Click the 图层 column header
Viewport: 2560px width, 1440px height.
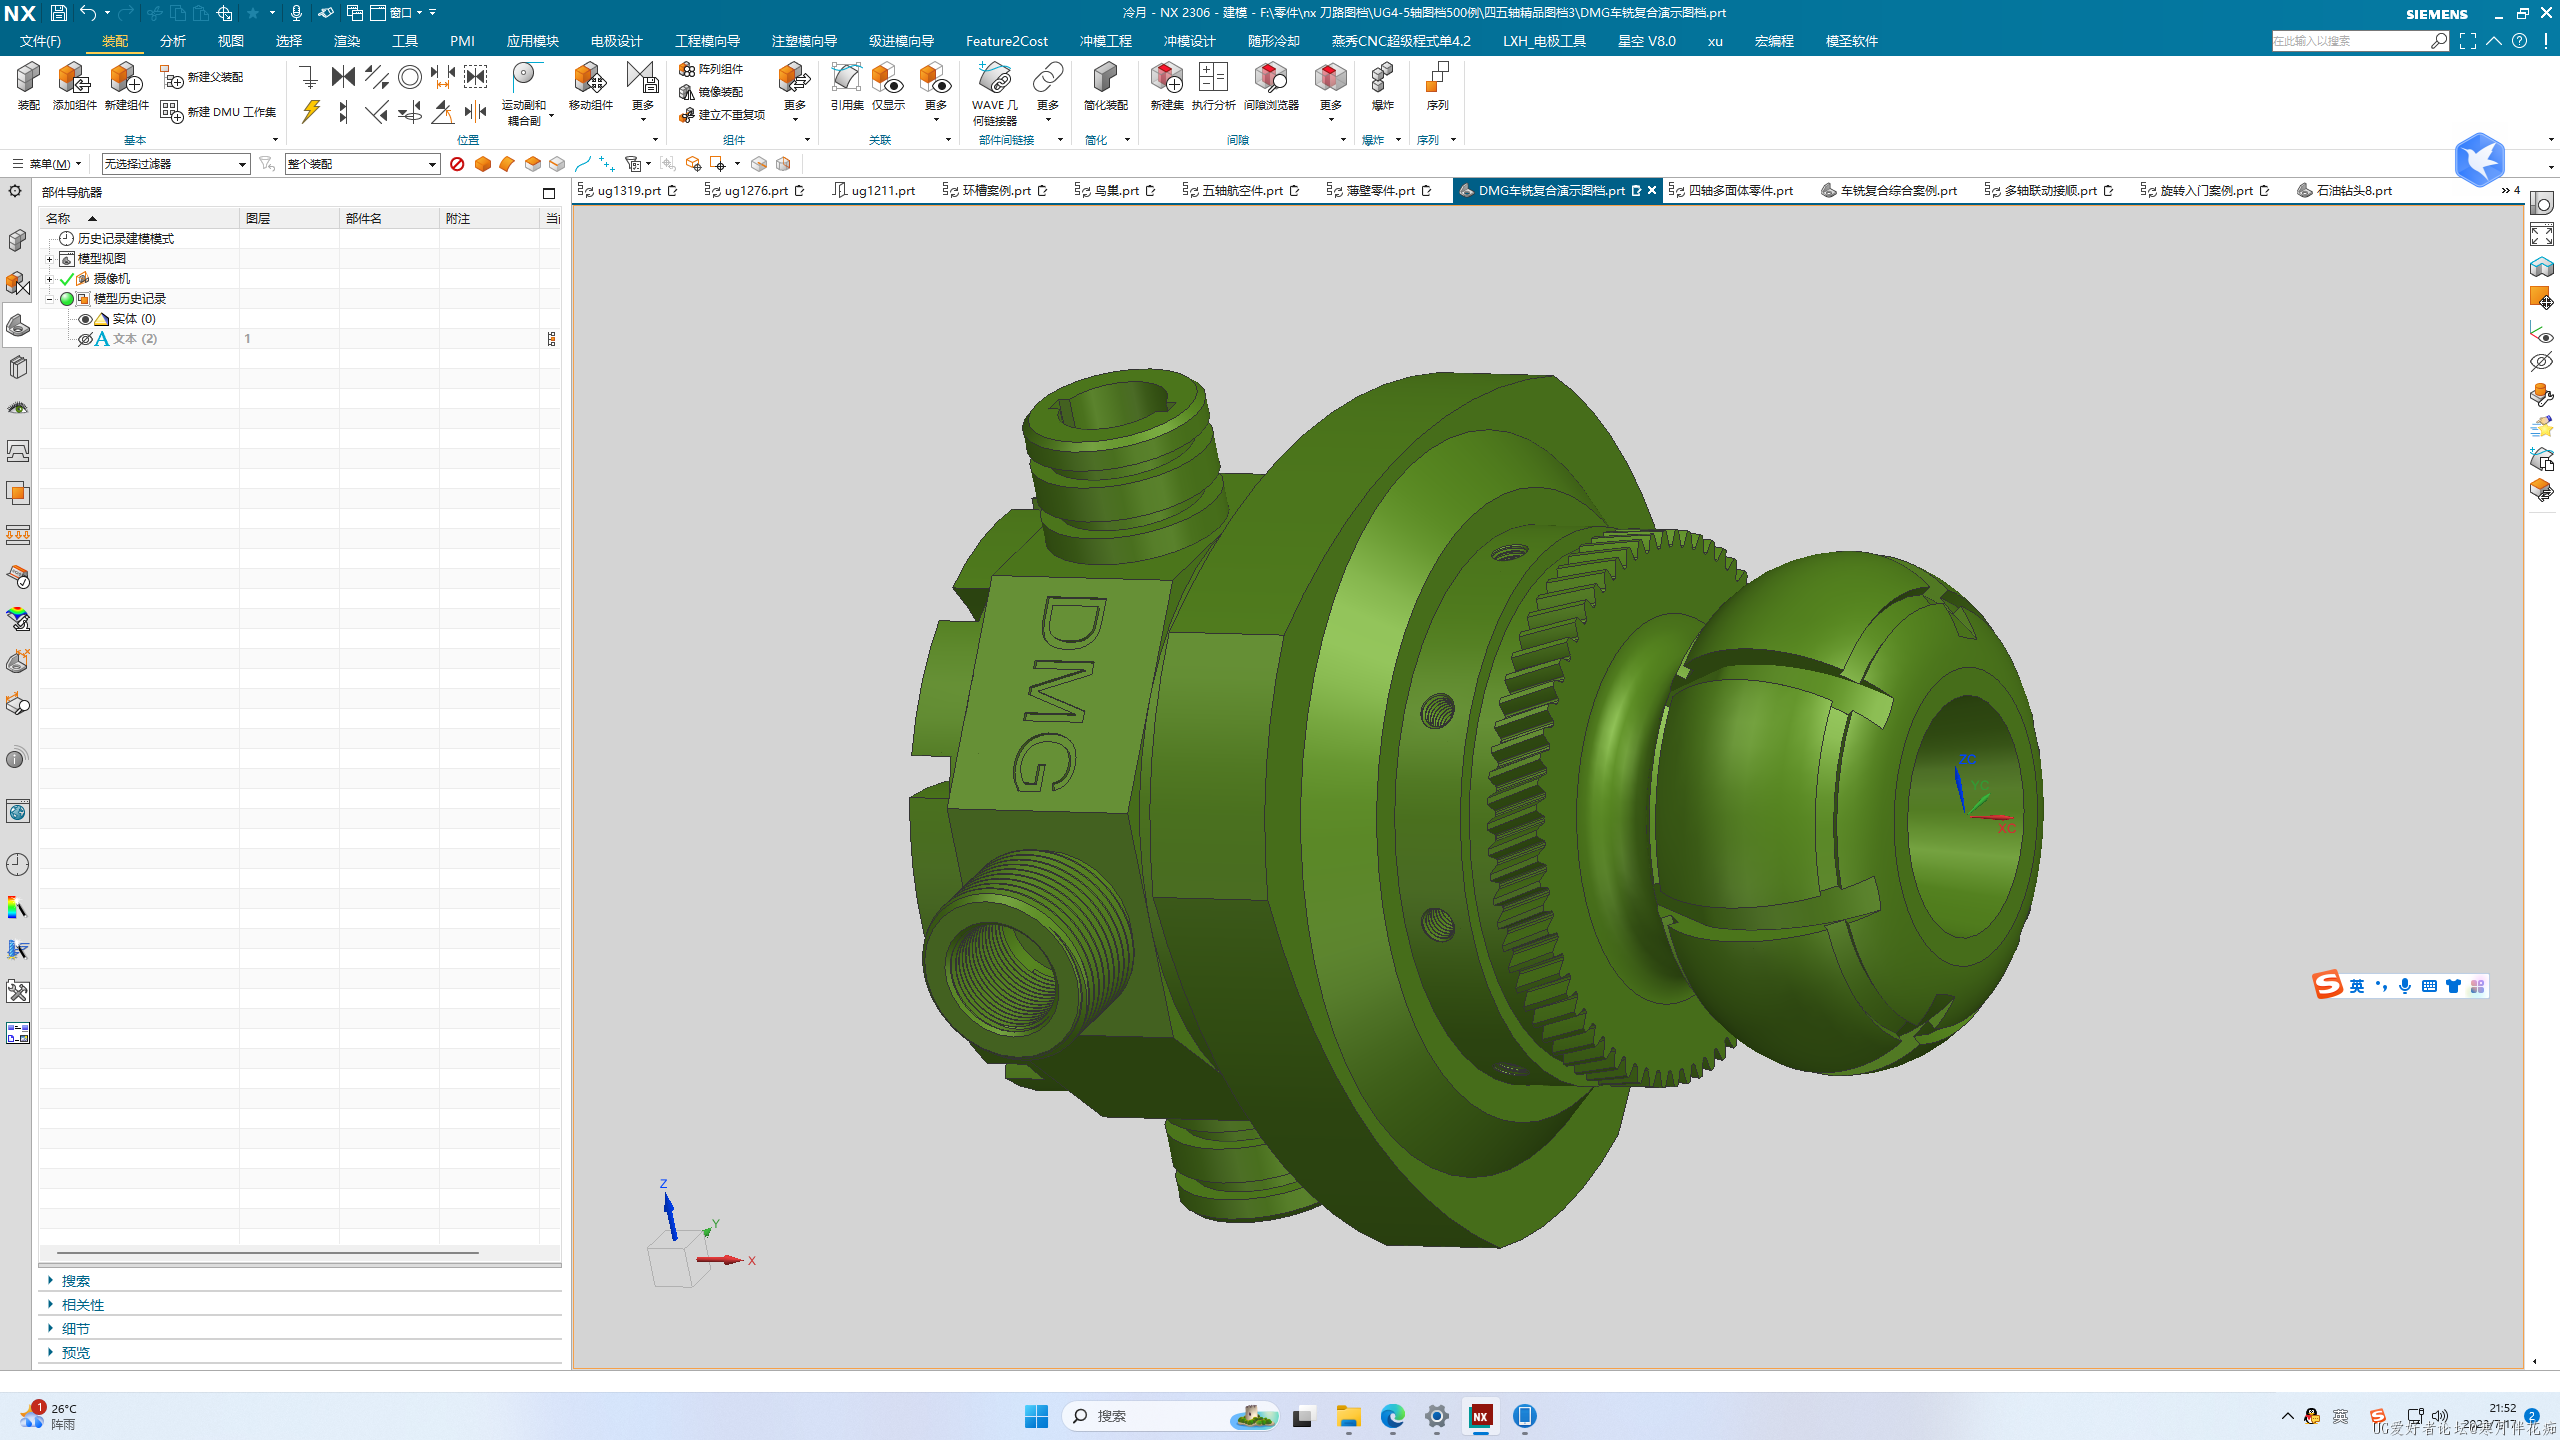pos(290,218)
